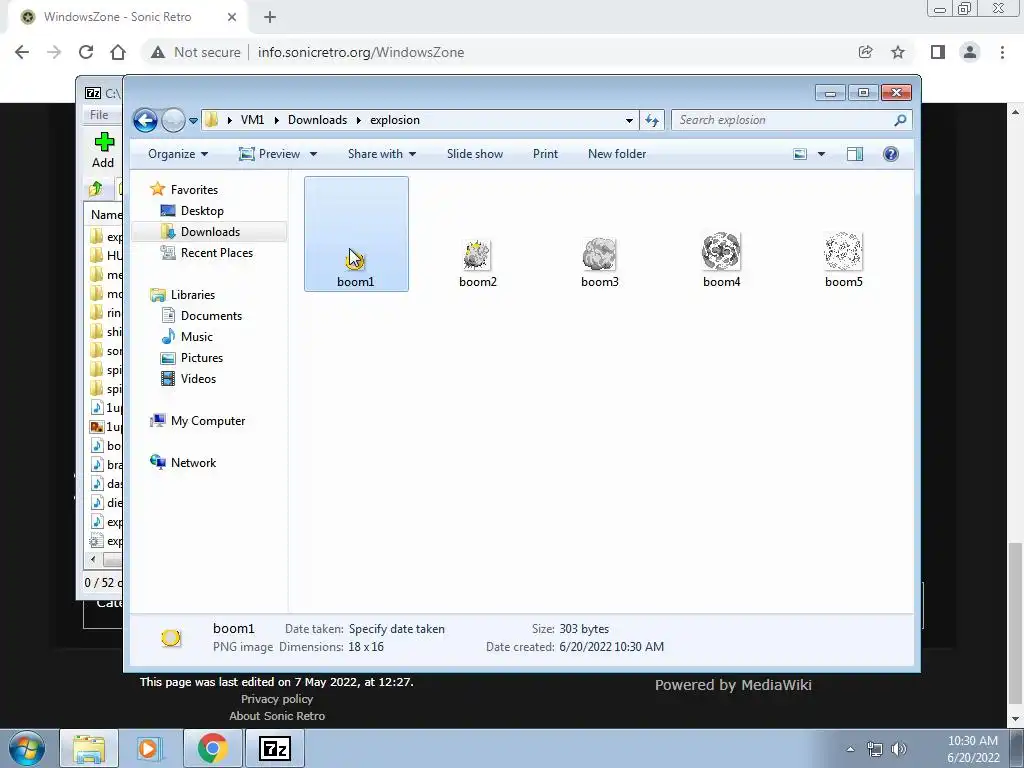Open Documents library

coord(211,315)
